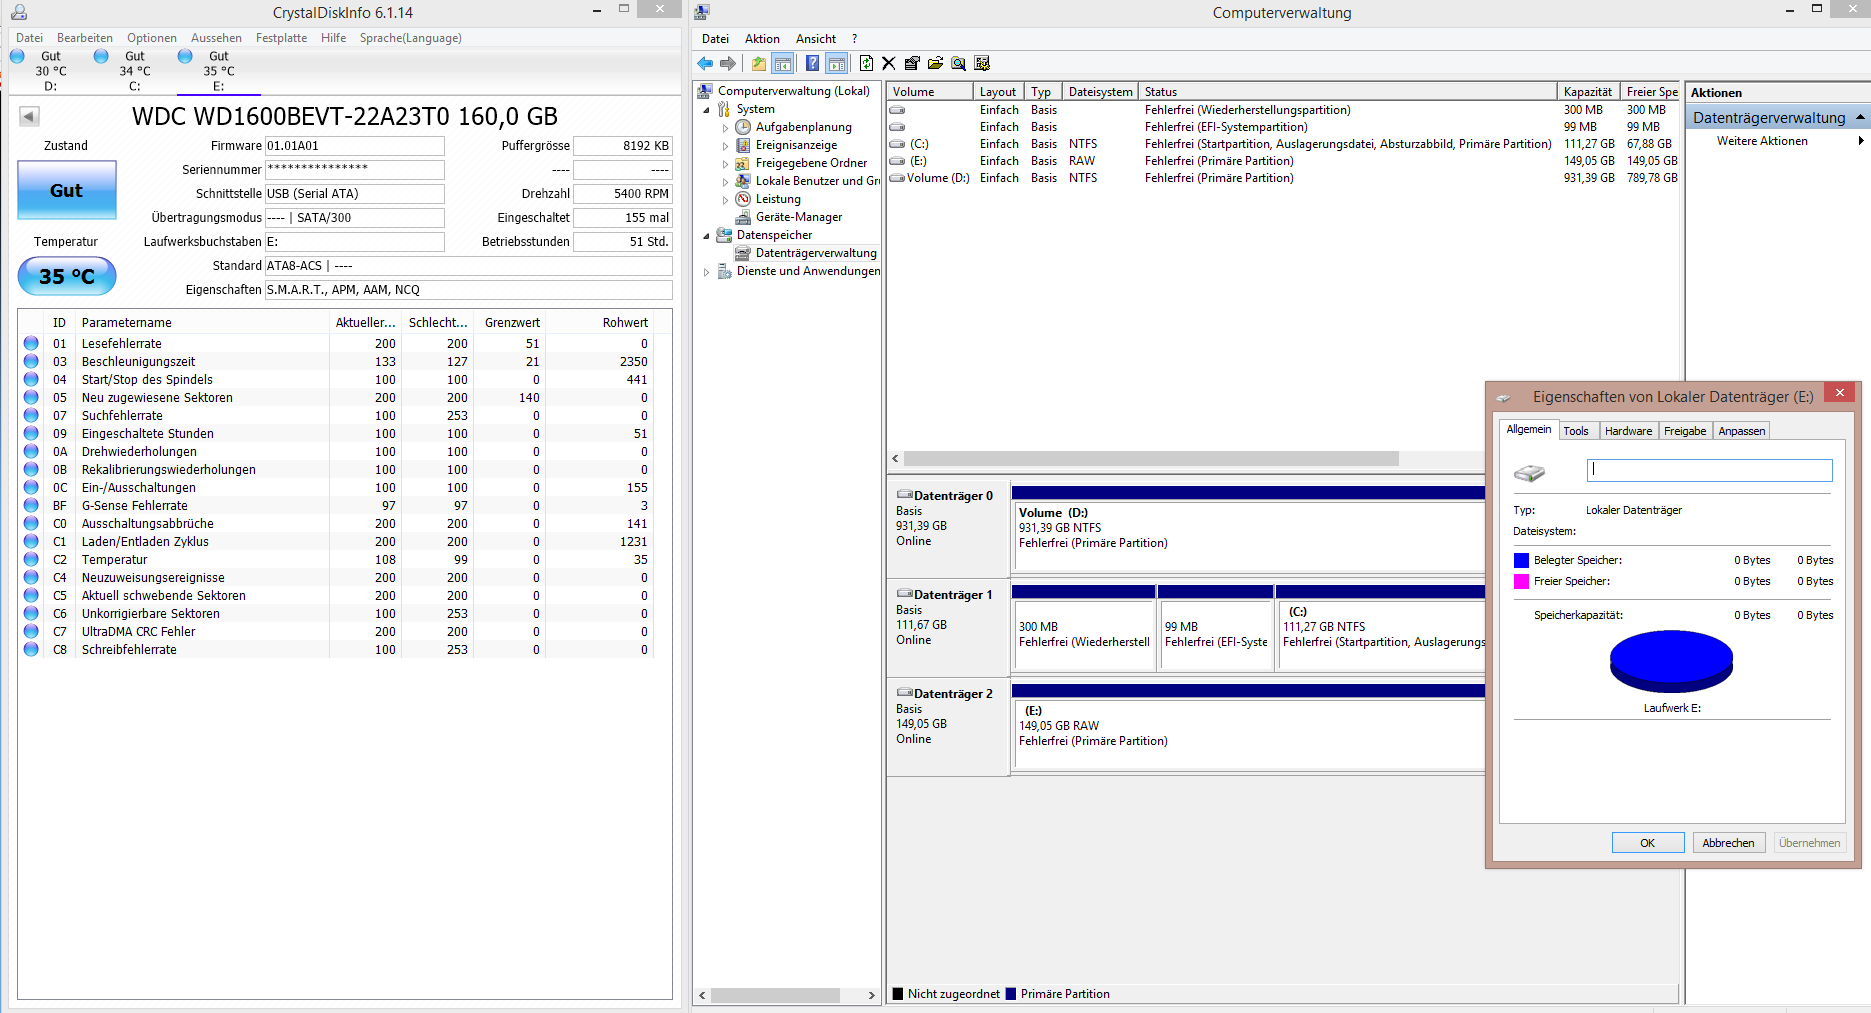Click the CrystalDiskInfo title bar app icon
This screenshot has width=1871, height=1013.
(x=19, y=12)
